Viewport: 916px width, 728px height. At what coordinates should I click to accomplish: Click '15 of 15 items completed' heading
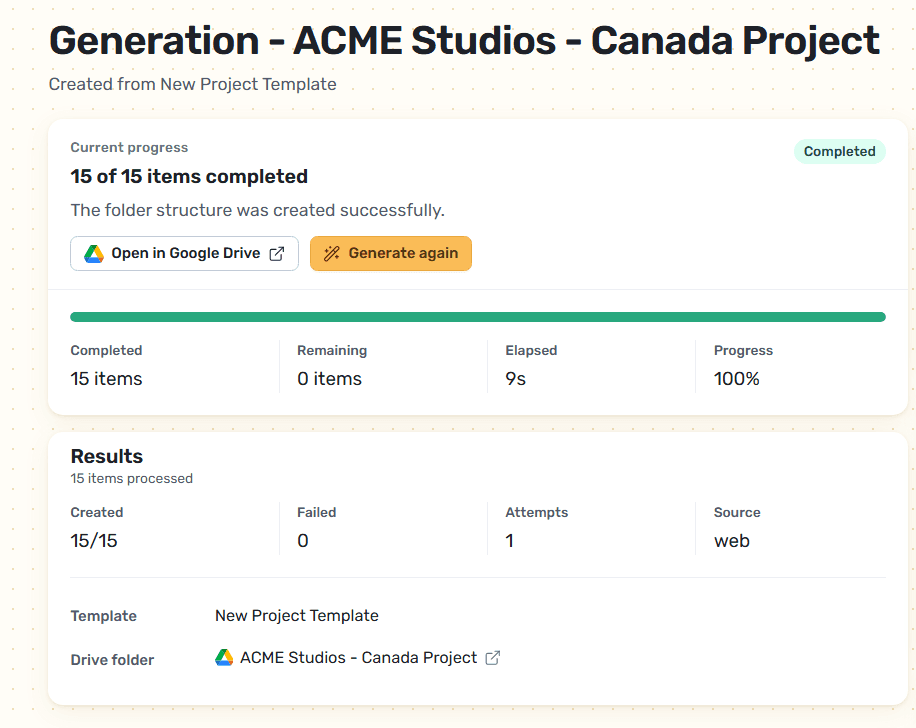(189, 176)
